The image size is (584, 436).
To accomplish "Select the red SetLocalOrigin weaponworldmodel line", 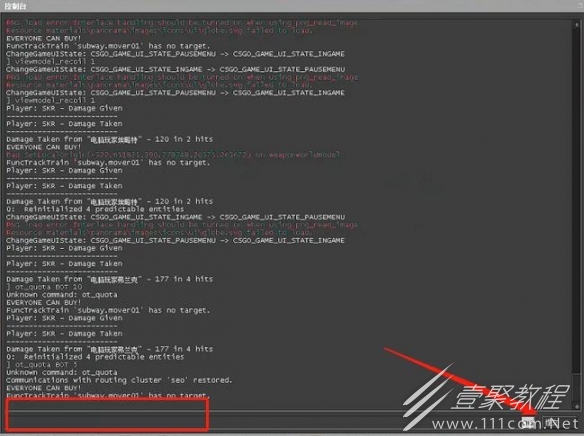I will point(173,155).
